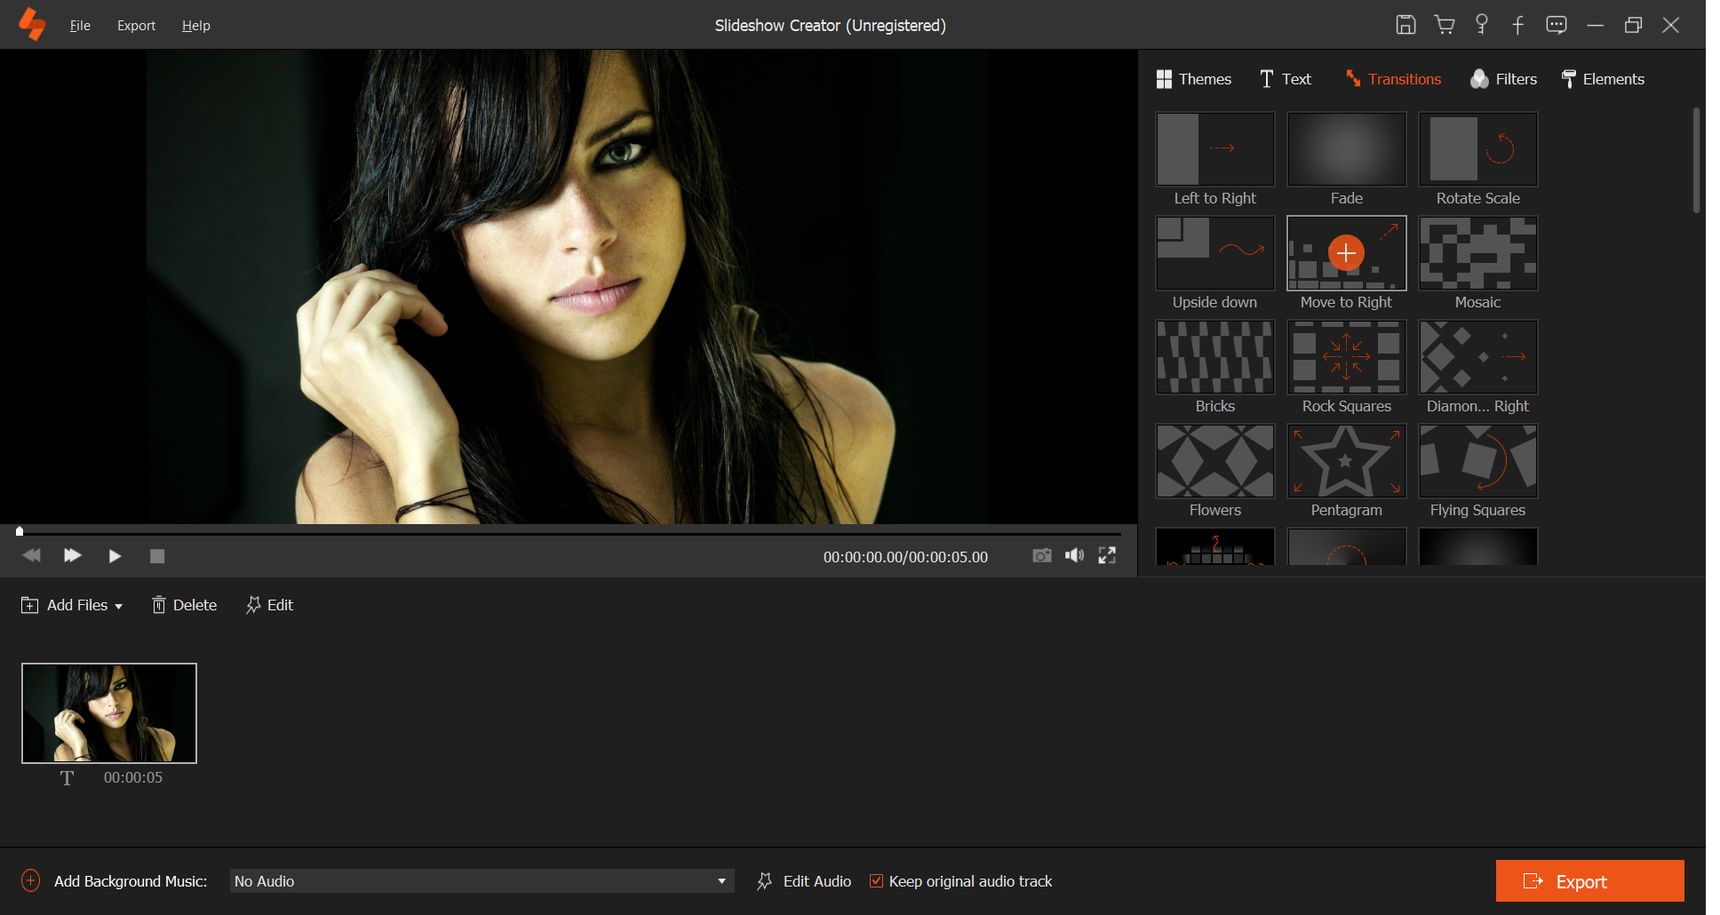Click the orange Export button
The image size is (1720, 915).
(1590, 881)
